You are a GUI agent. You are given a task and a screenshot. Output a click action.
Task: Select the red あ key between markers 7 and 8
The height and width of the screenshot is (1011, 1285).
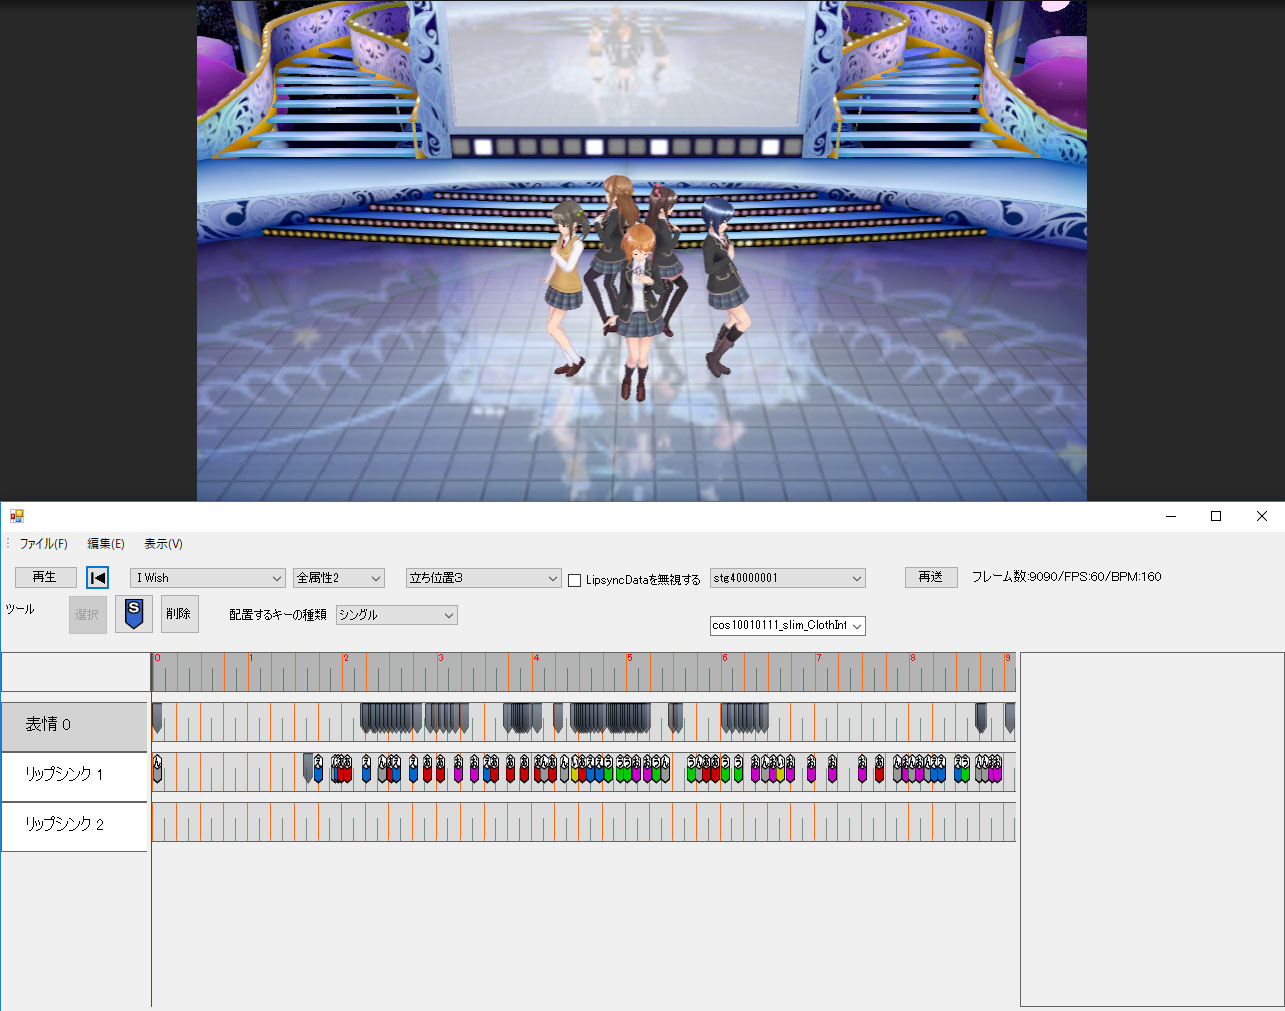tap(880, 768)
